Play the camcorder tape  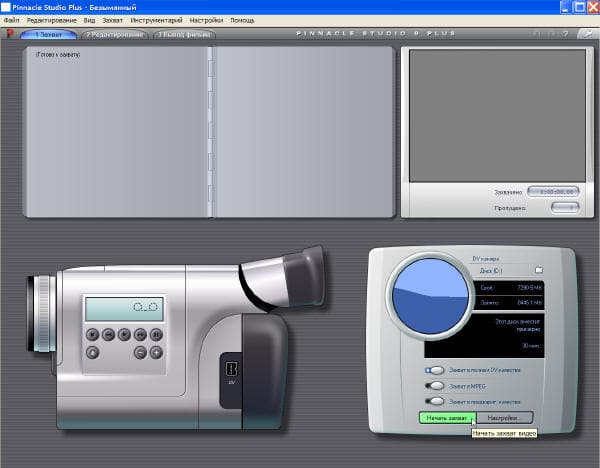click(x=124, y=334)
